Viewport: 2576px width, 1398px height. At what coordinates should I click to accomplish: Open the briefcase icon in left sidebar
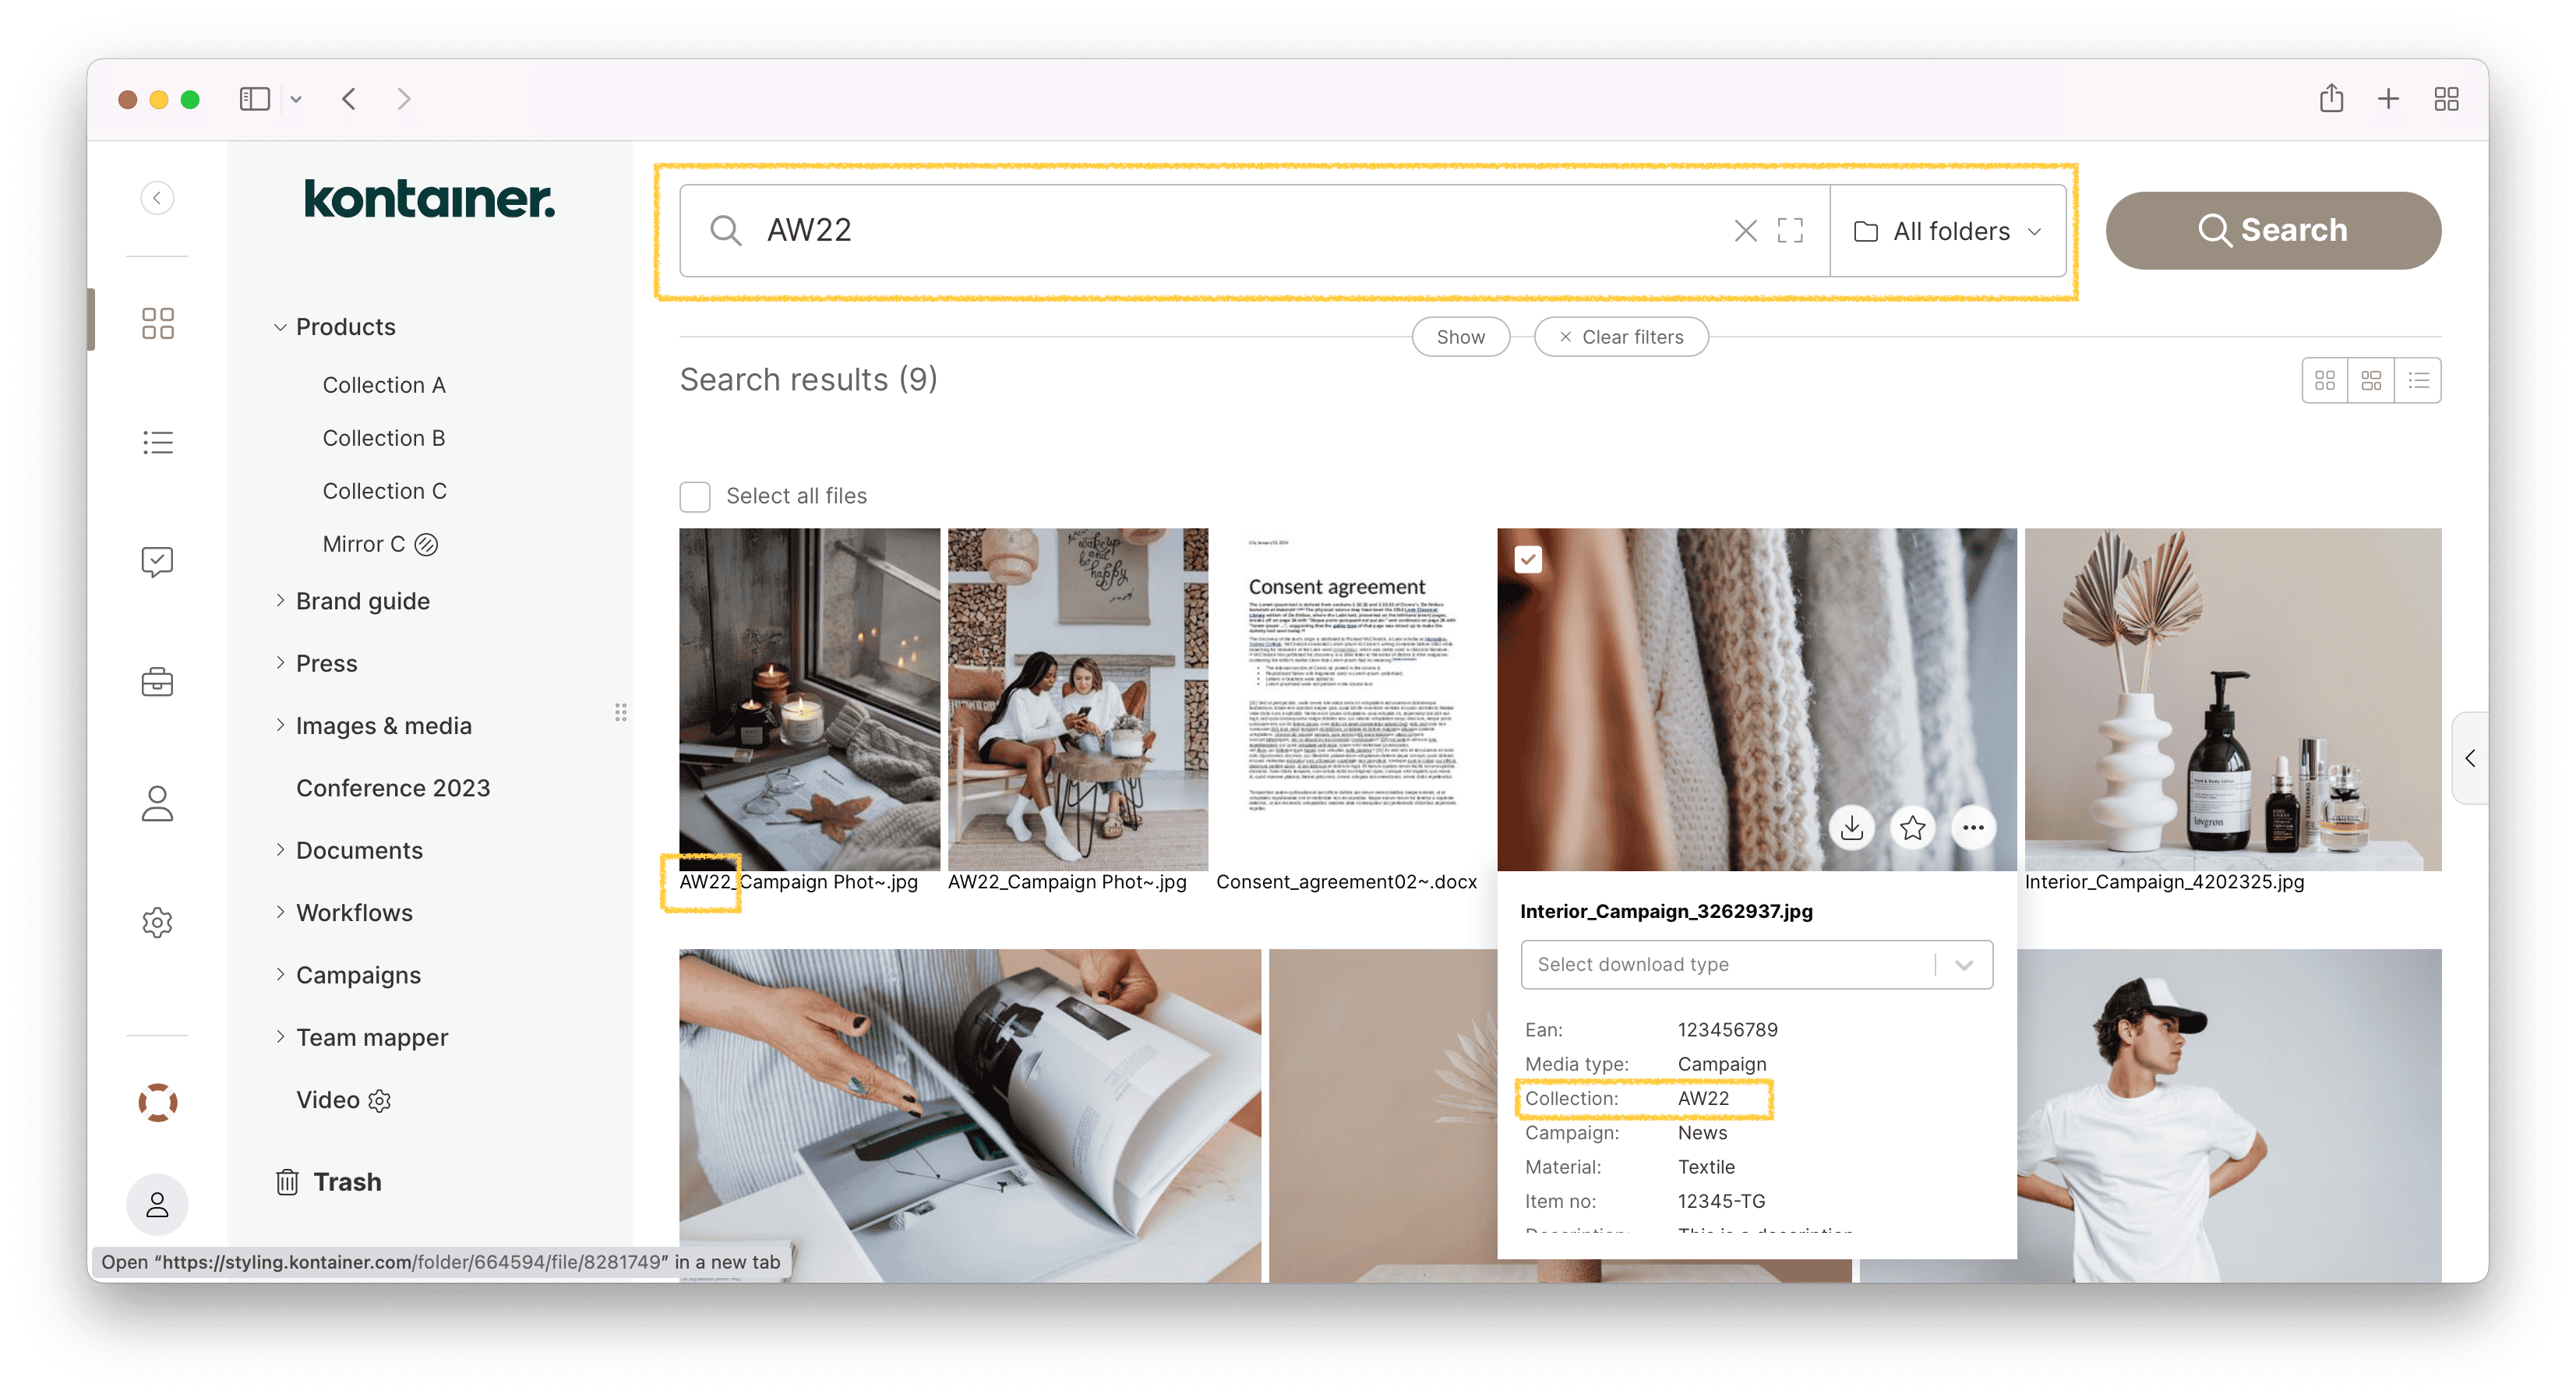point(157,682)
